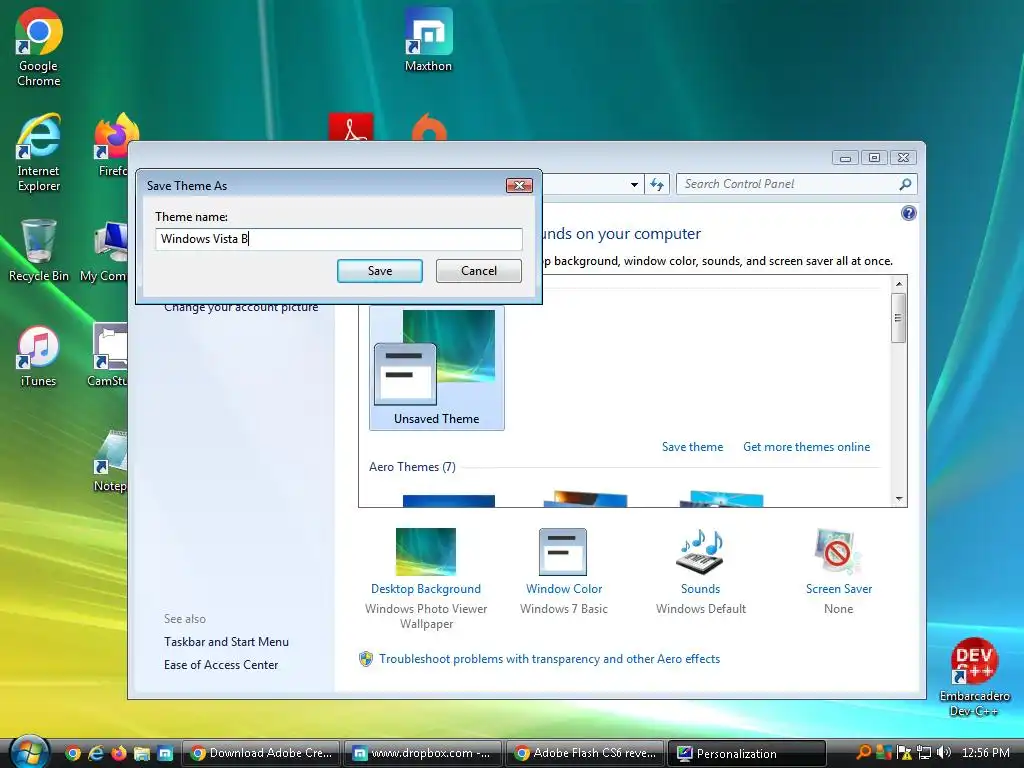Image resolution: width=1024 pixels, height=768 pixels.
Task: Open the iTunes desktop shortcut
Action: pos(38,357)
